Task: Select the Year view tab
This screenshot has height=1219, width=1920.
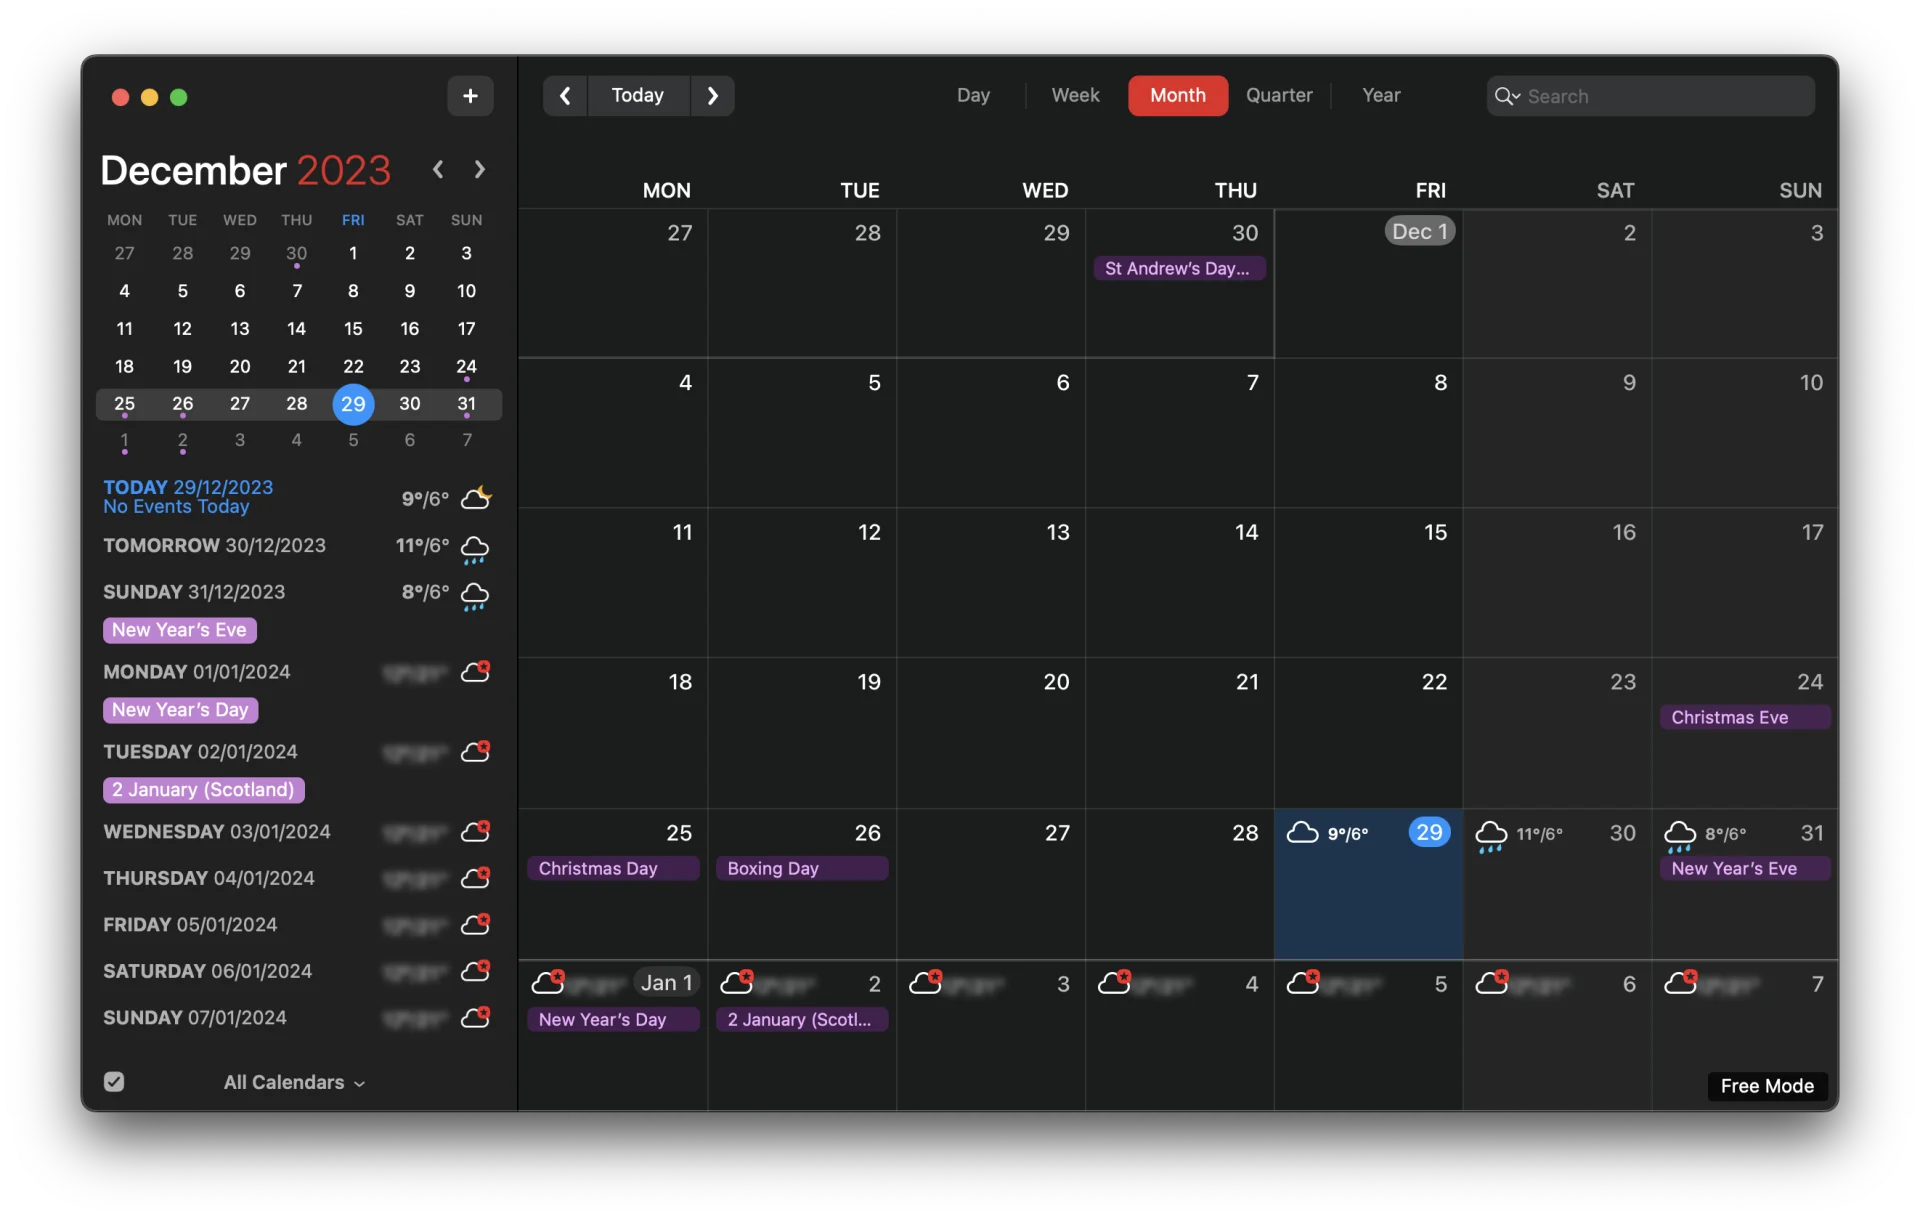Action: click(x=1380, y=96)
